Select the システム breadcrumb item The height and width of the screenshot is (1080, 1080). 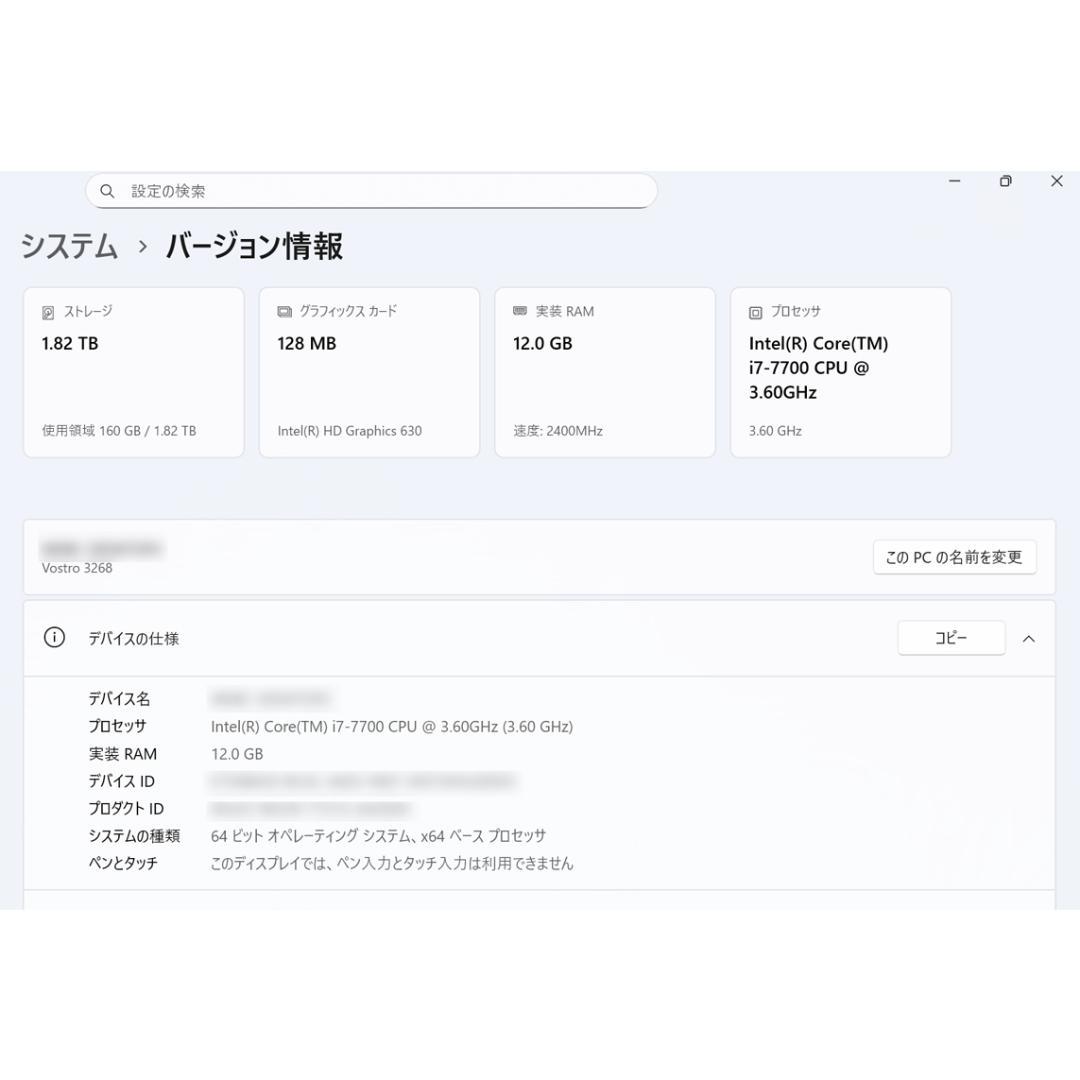(x=67, y=246)
